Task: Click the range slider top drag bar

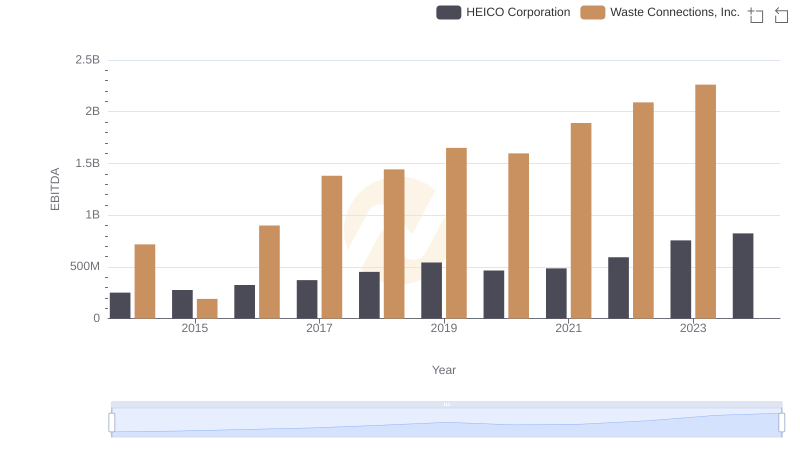Action: (446, 404)
